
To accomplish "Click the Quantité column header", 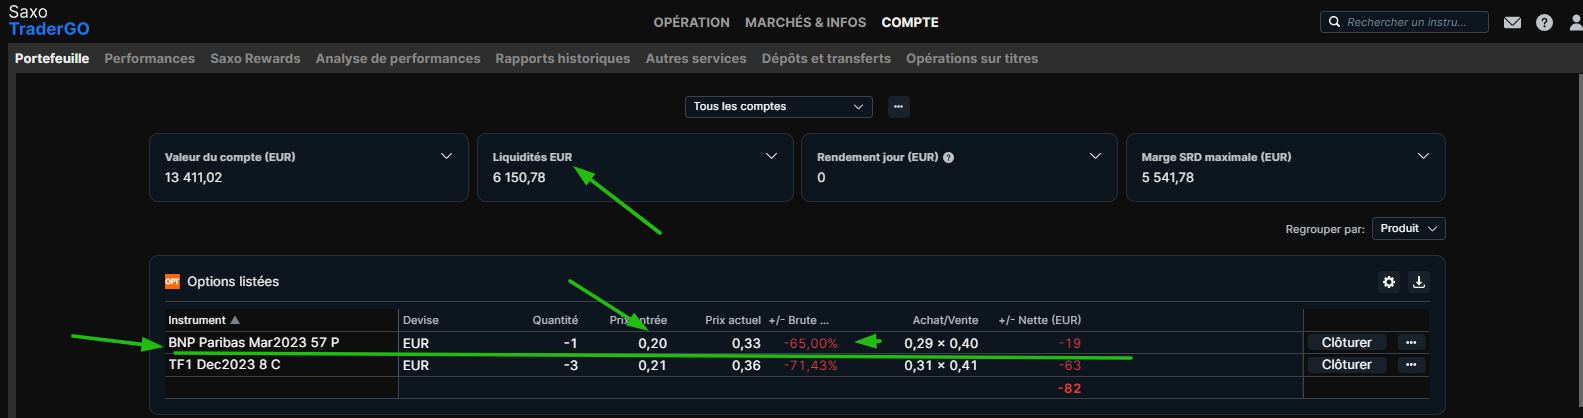I will click(x=555, y=320).
